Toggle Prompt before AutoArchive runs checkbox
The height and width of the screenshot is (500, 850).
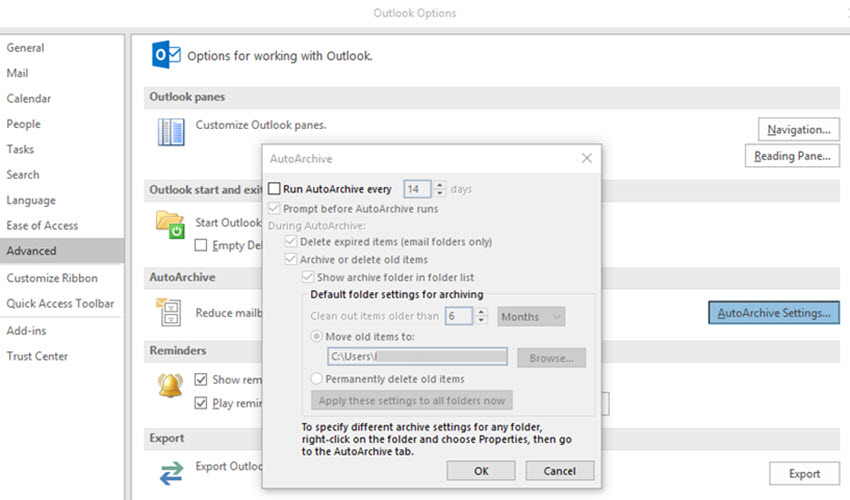274,208
